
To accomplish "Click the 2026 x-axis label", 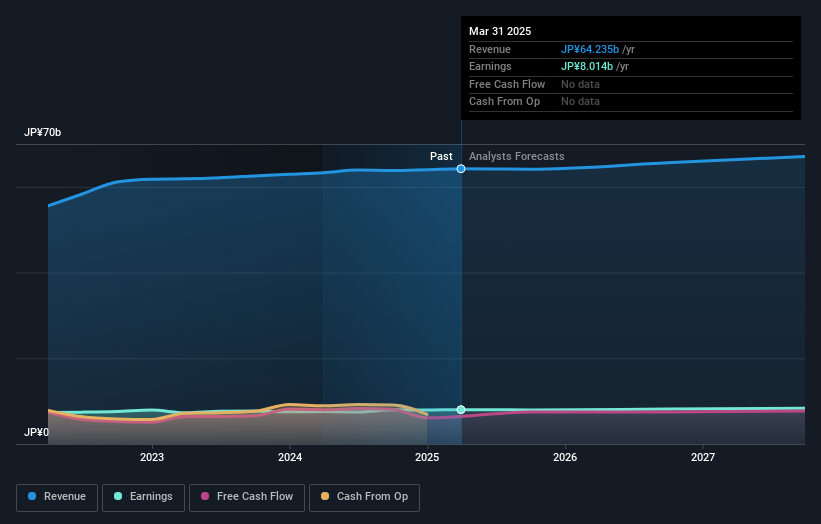I will (565, 458).
